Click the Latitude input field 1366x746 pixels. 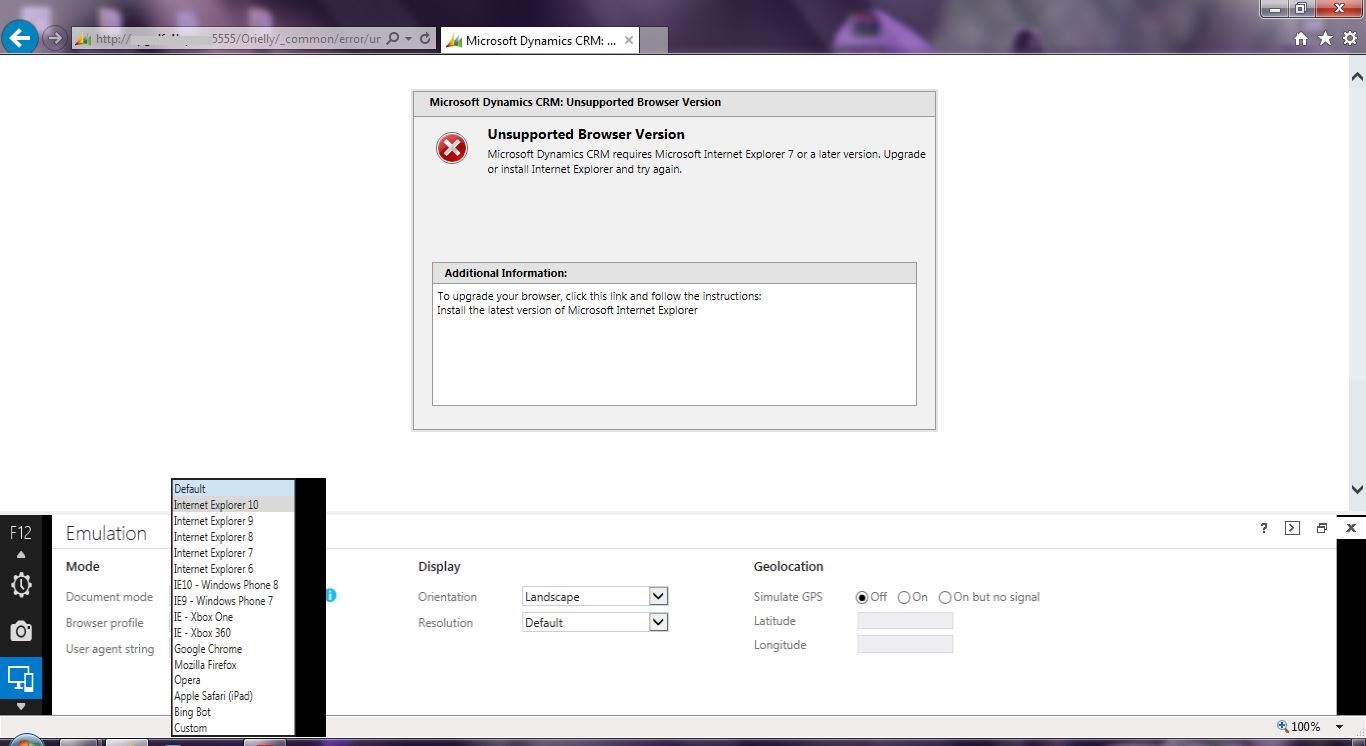905,621
